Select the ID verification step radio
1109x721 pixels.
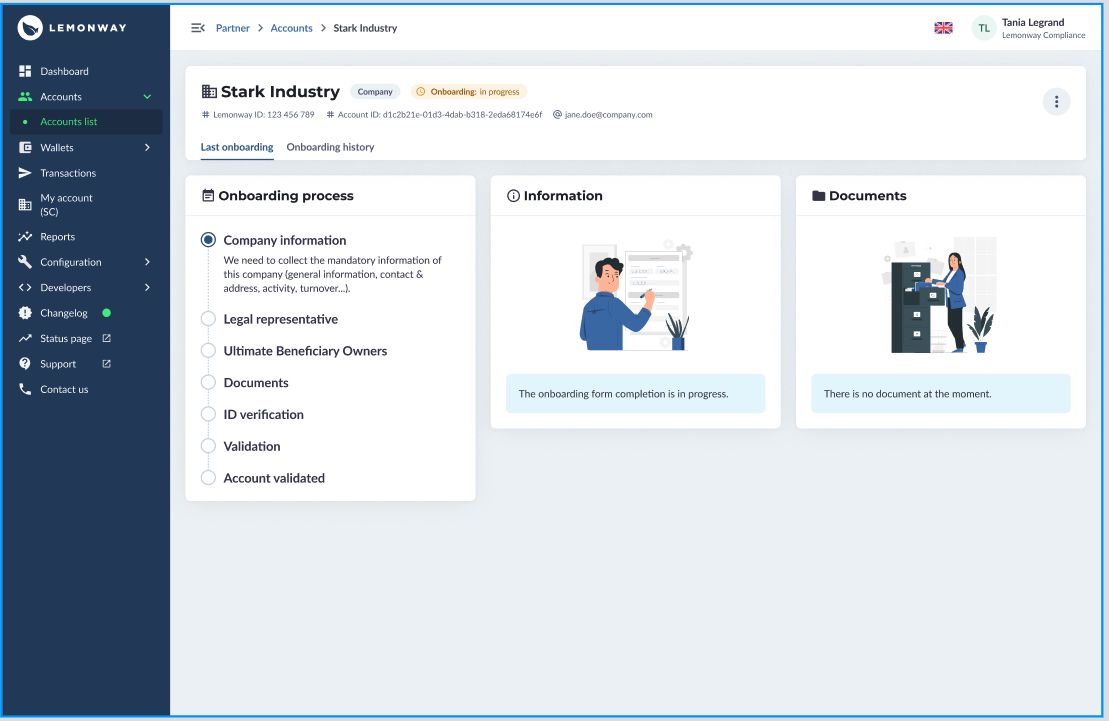(208, 414)
